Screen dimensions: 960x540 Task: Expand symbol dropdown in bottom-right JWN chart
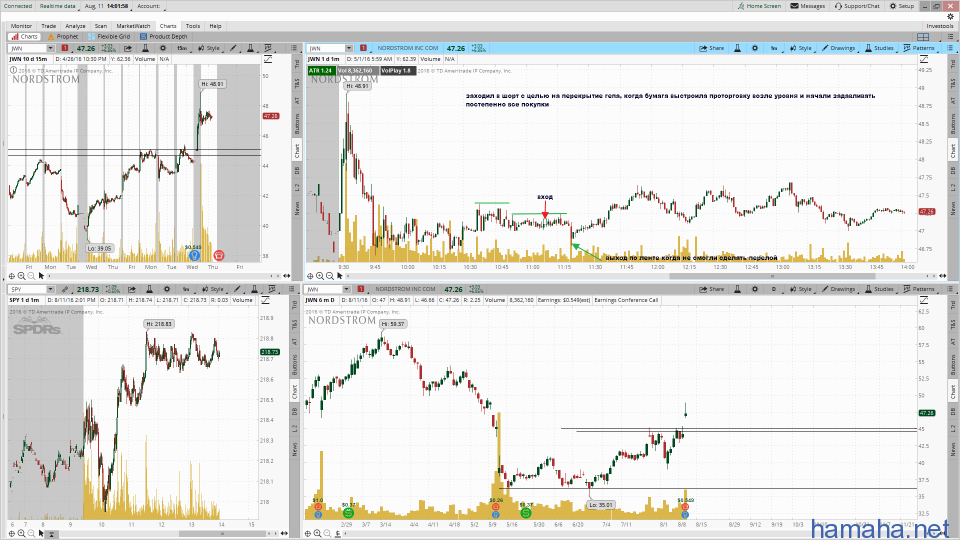click(346, 289)
